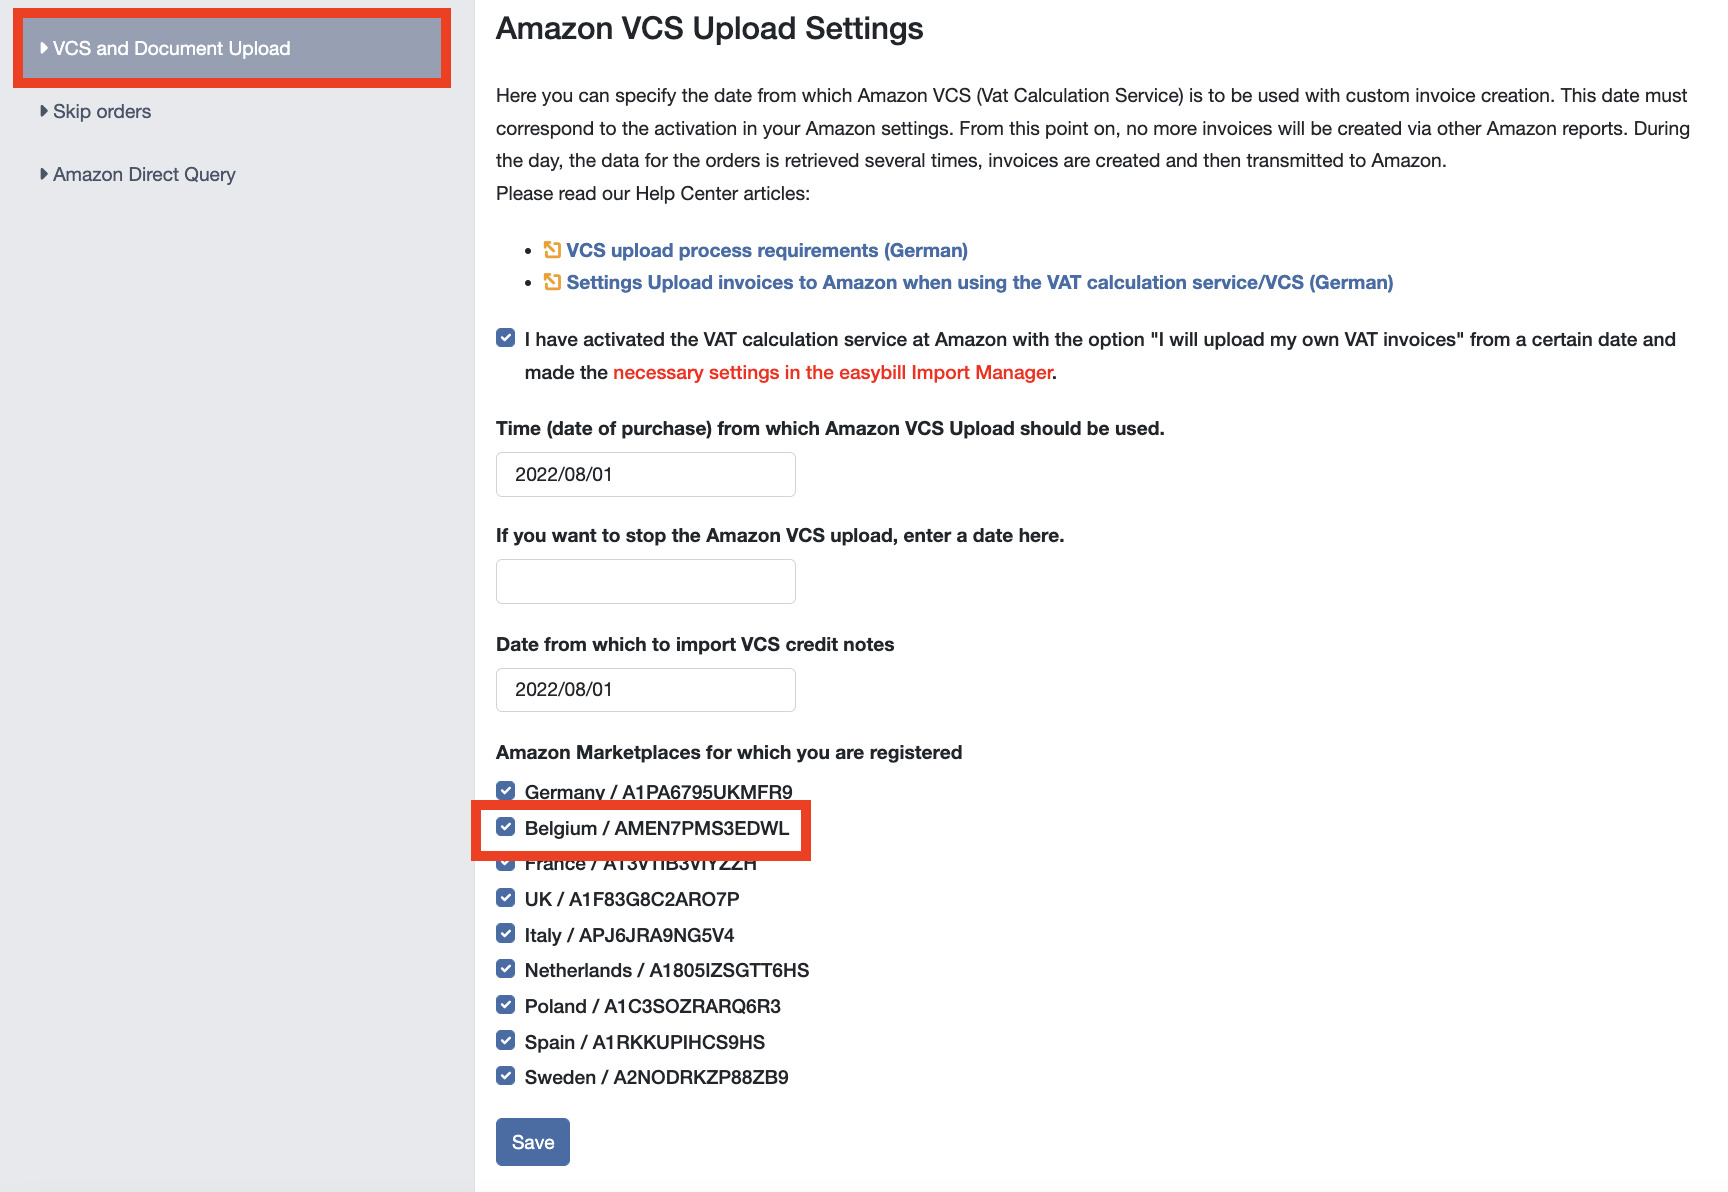Toggle the VAT calculation service activation checkbox
The image size is (1728, 1192).
505,338
